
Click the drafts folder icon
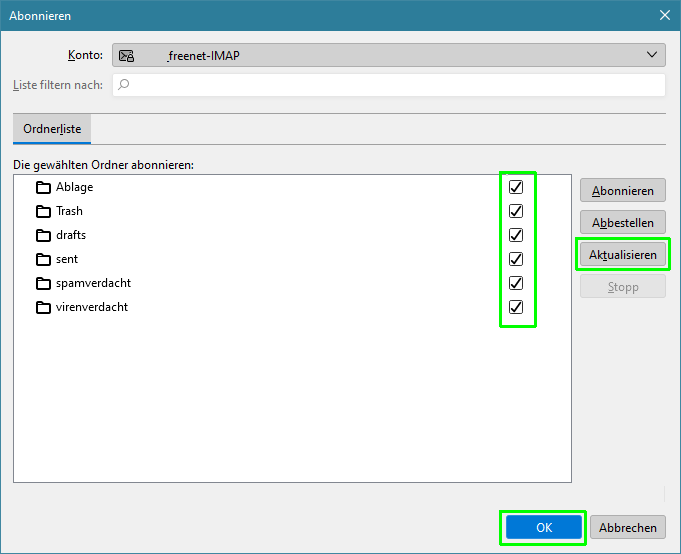click(x=43, y=235)
